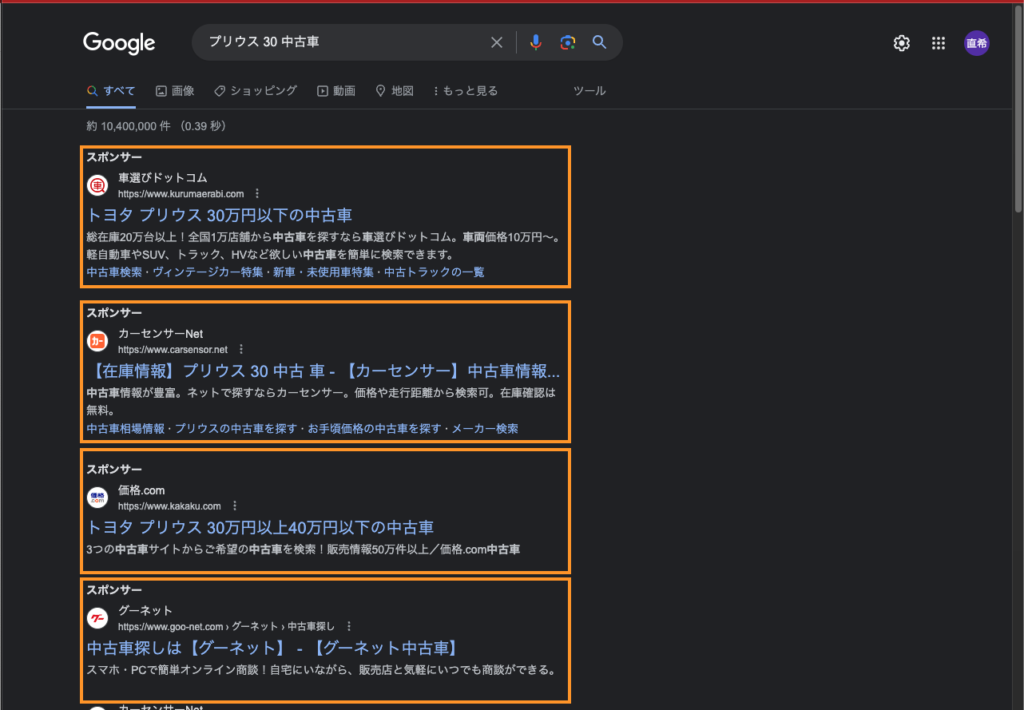Click the 価格.com site name

click(142, 491)
